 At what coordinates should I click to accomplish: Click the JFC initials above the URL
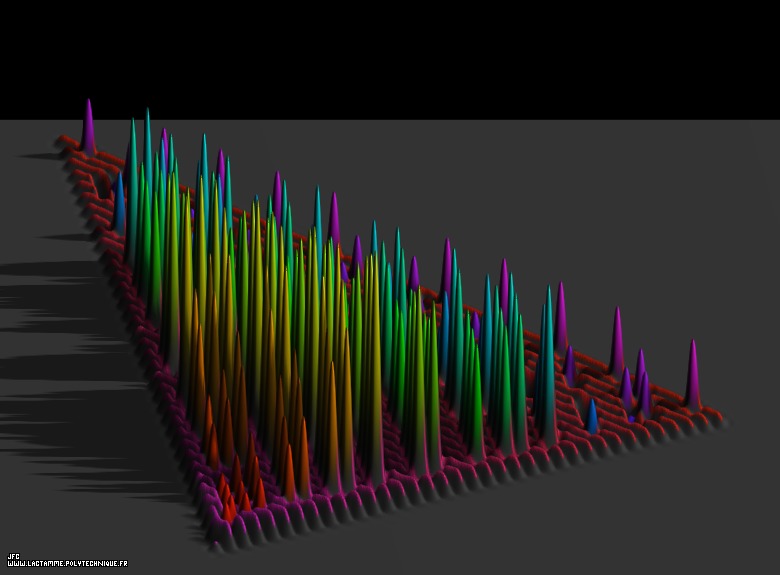tap(13, 556)
